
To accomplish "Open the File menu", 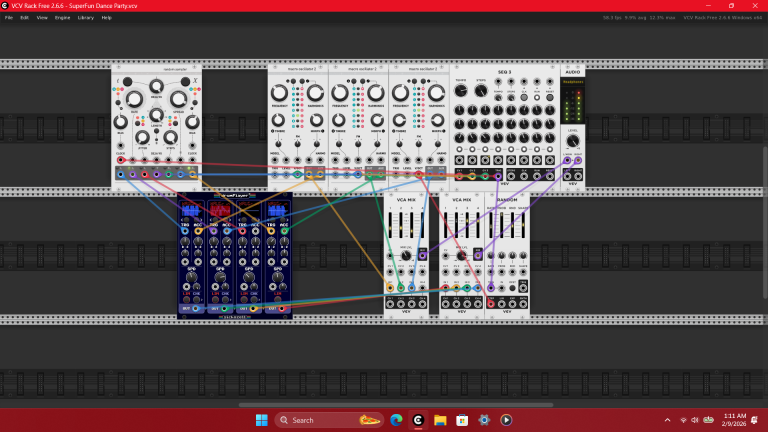I will click(9, 18).
